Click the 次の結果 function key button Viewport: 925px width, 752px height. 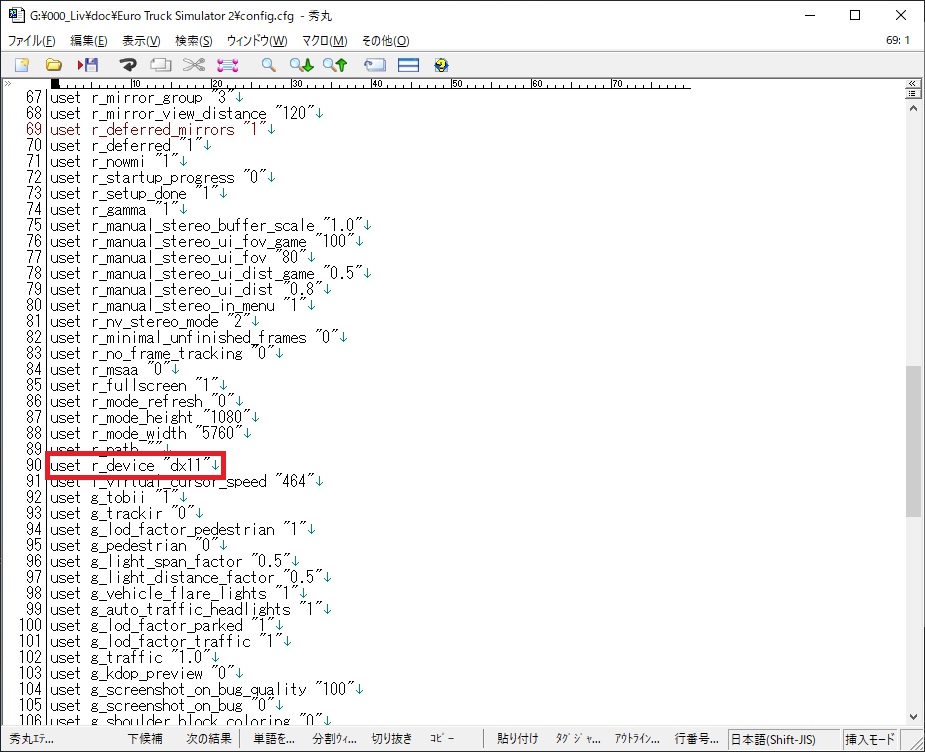pyautogui.click(x=208, y=738)
